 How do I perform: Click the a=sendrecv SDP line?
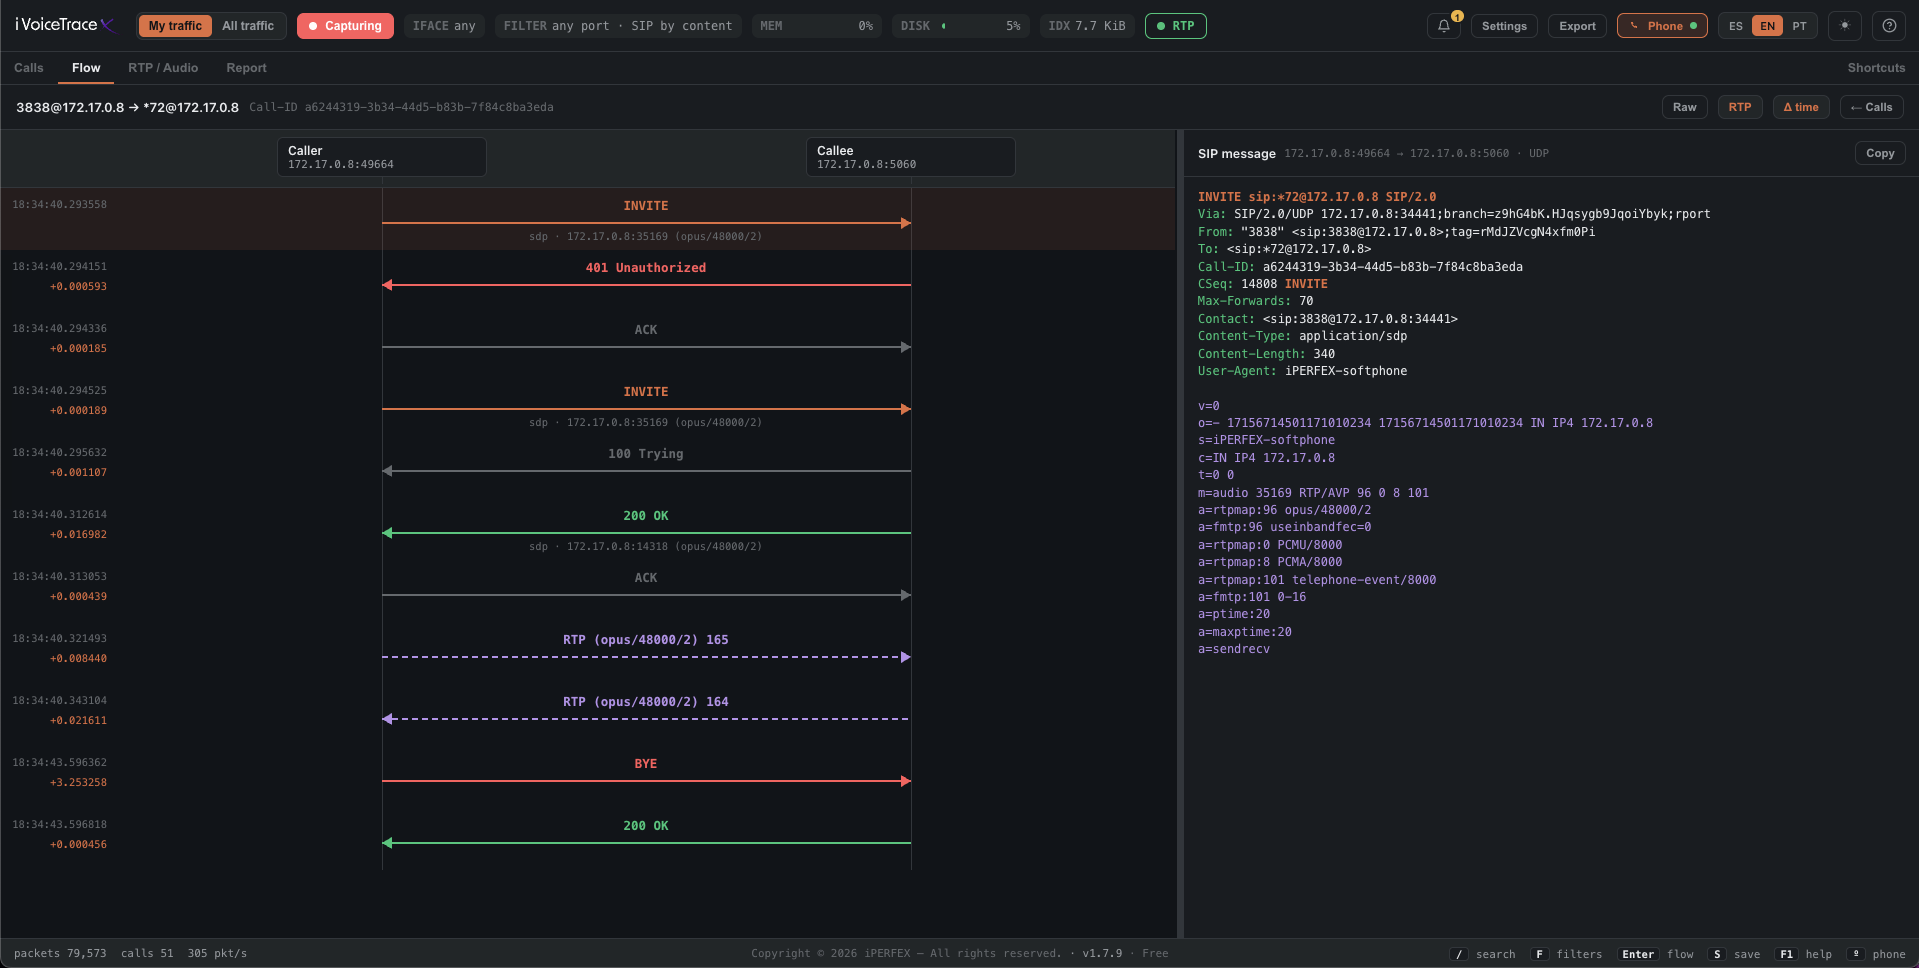tap(1234, 649)
